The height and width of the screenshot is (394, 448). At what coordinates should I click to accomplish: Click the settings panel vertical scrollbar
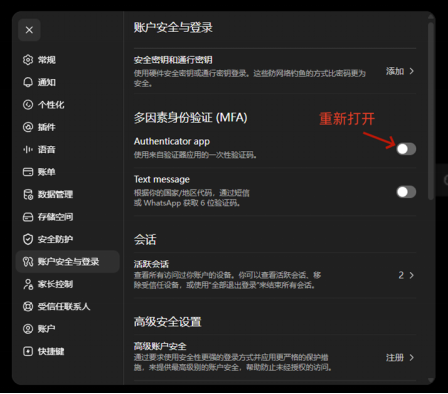click(431, 111)
